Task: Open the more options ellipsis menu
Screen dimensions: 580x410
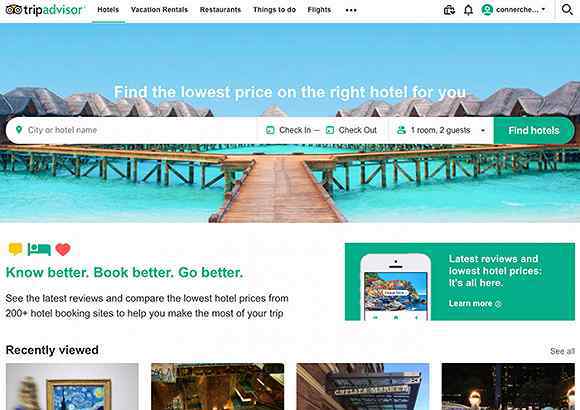Action: (x=351, y=10)
